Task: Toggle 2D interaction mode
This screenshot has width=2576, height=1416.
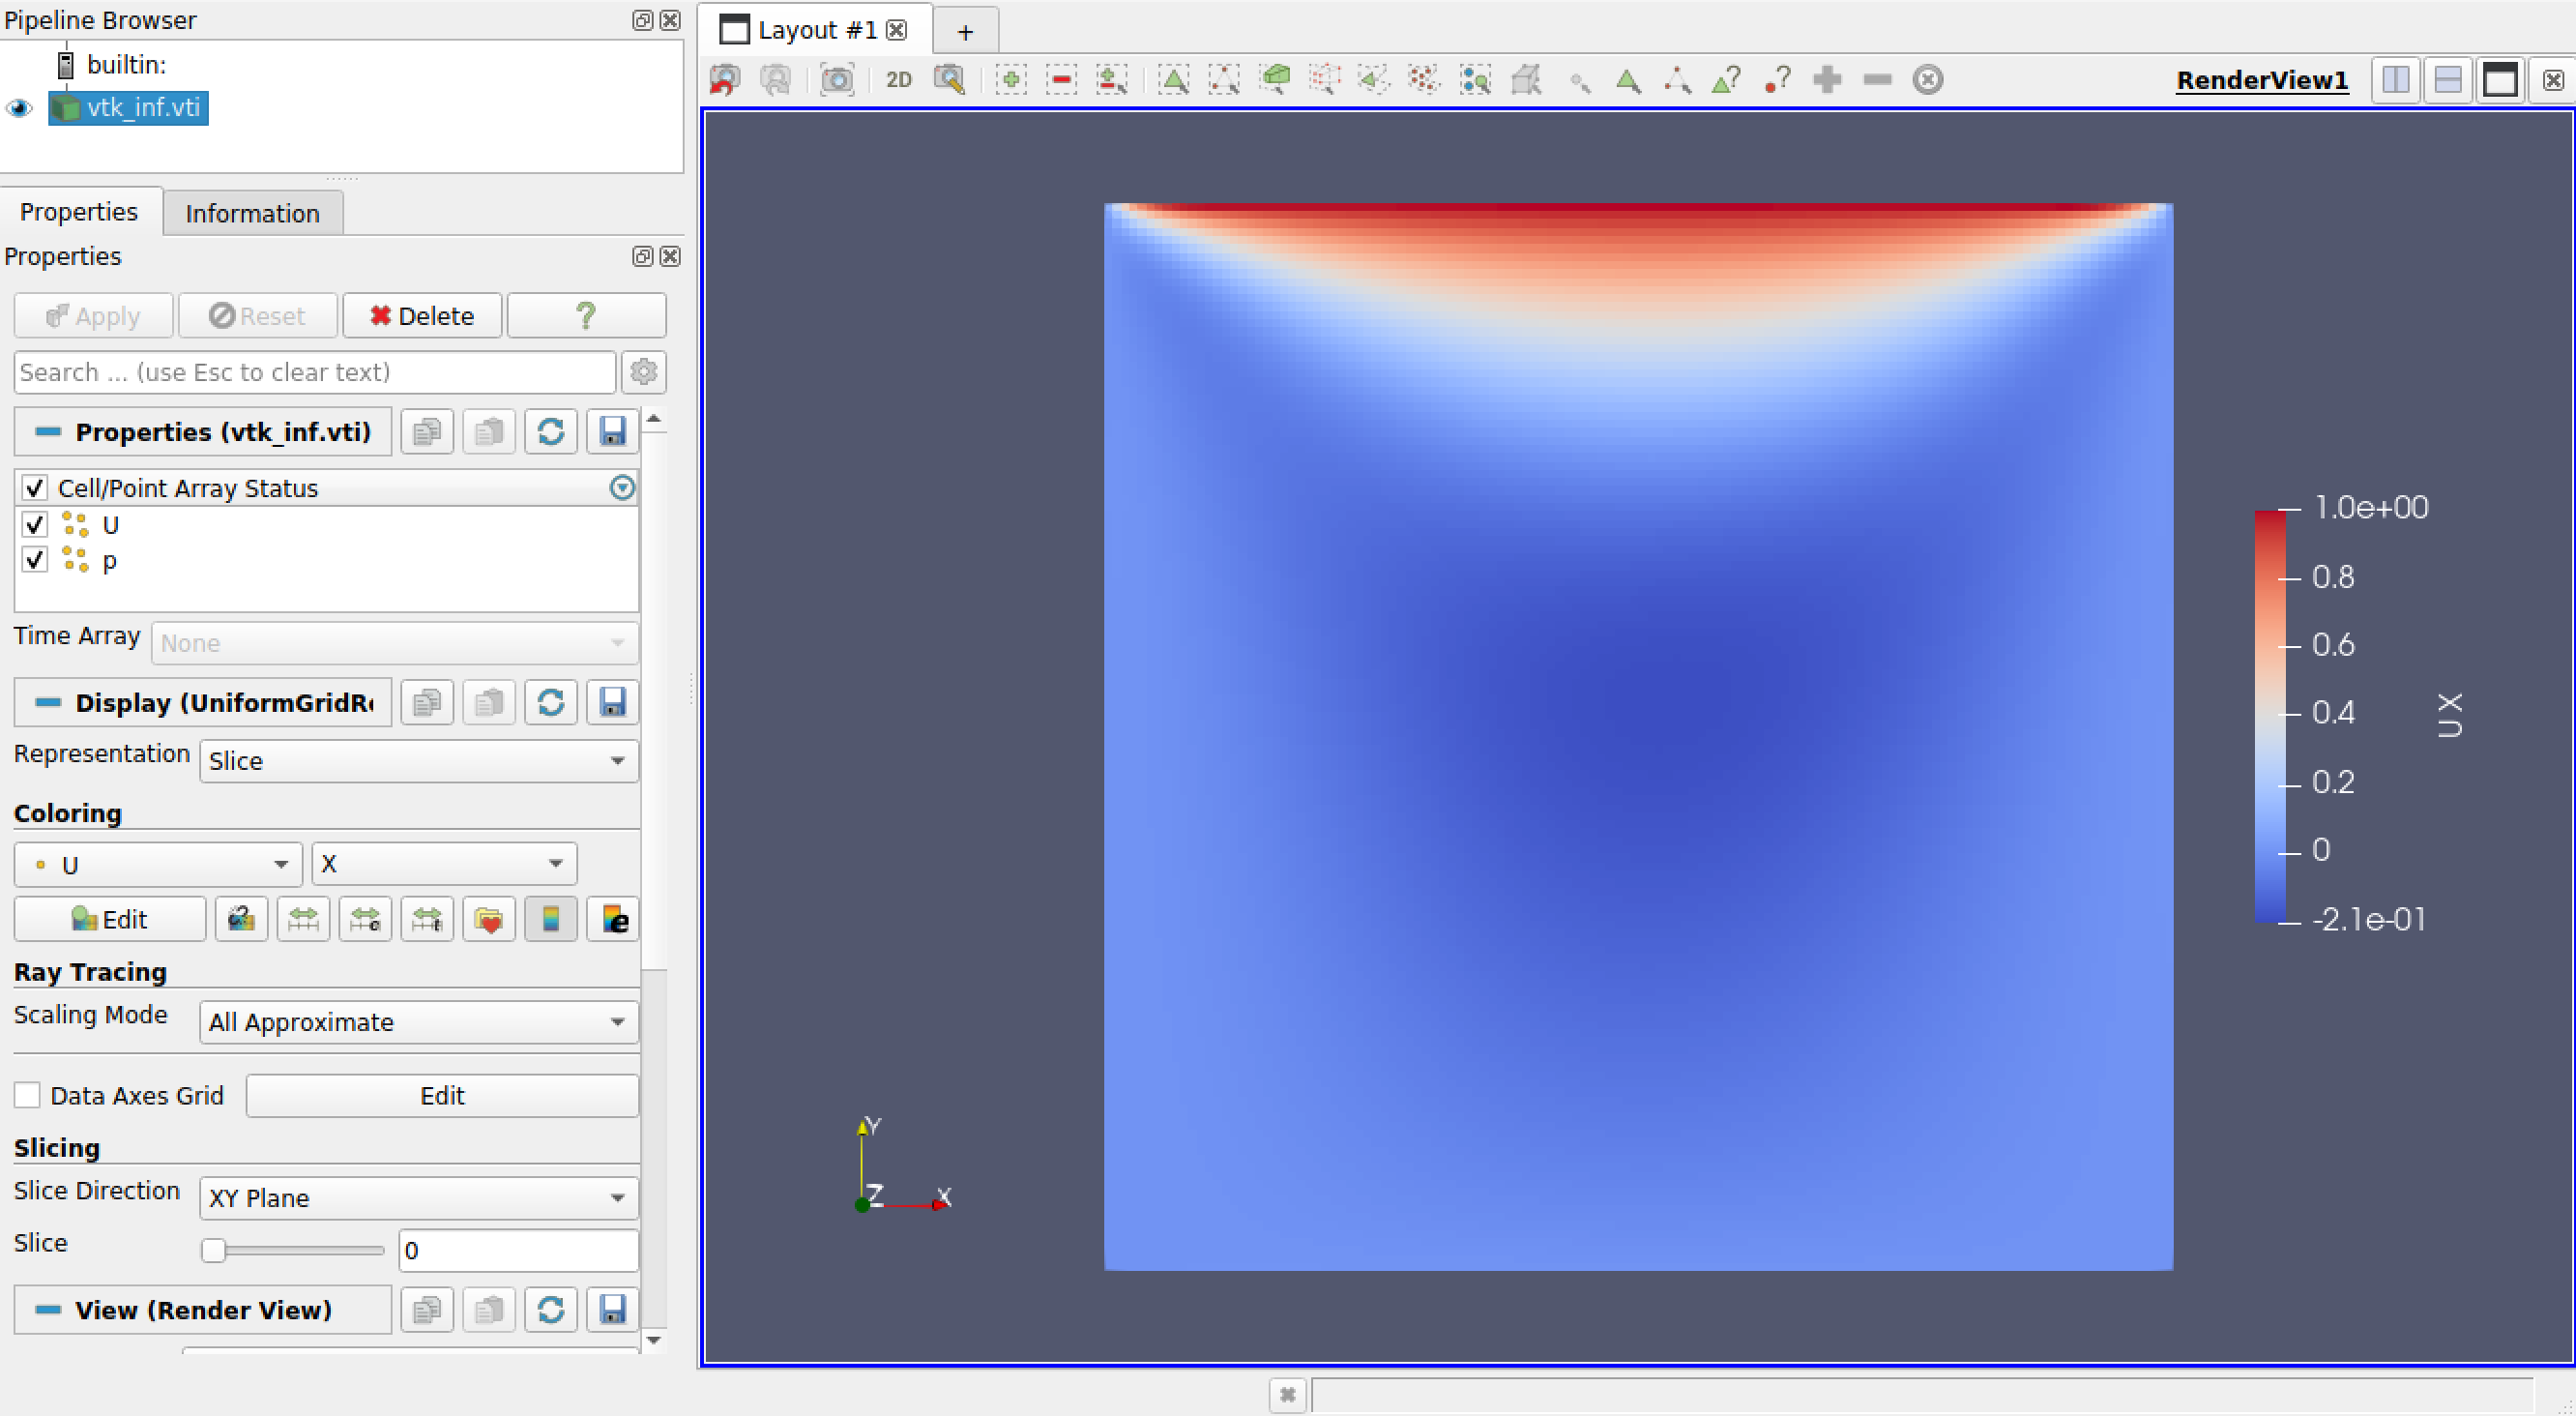Action: [898, 80]
